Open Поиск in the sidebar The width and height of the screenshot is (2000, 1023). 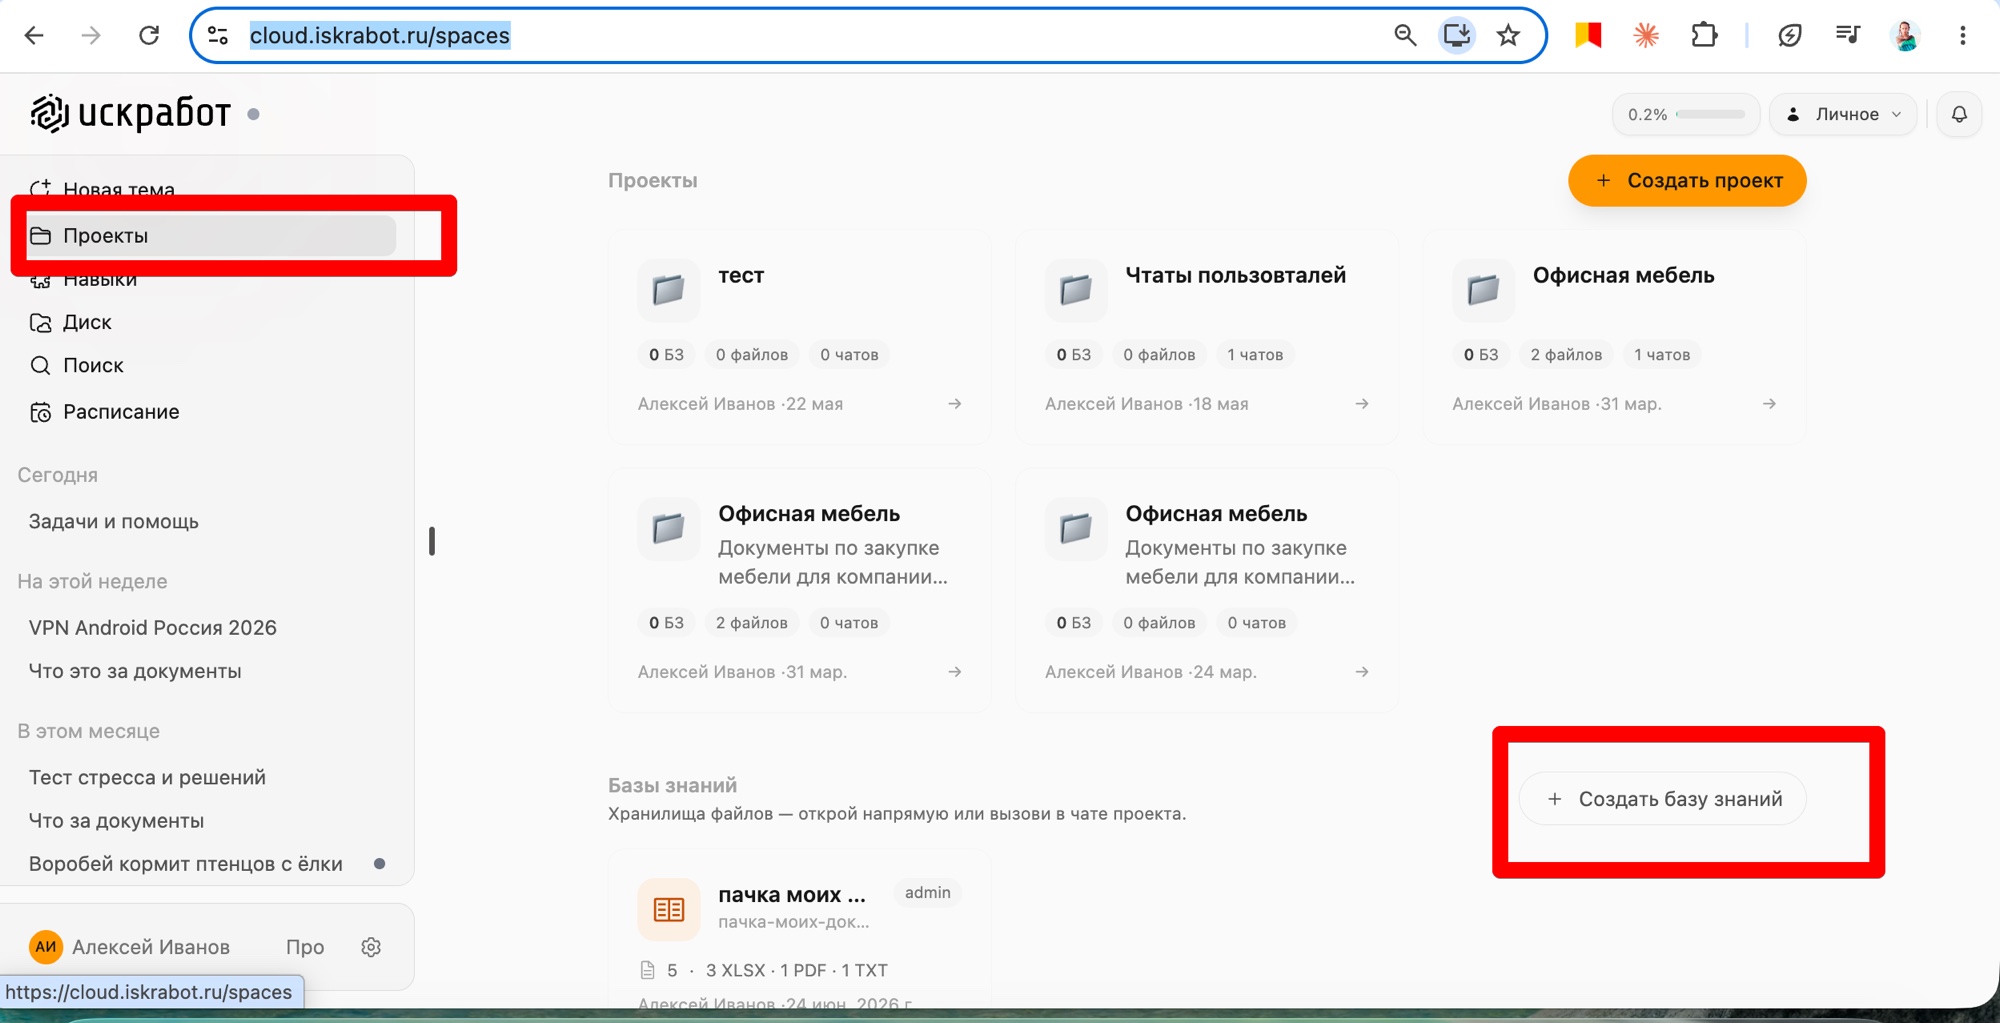[x=93, y=365]
